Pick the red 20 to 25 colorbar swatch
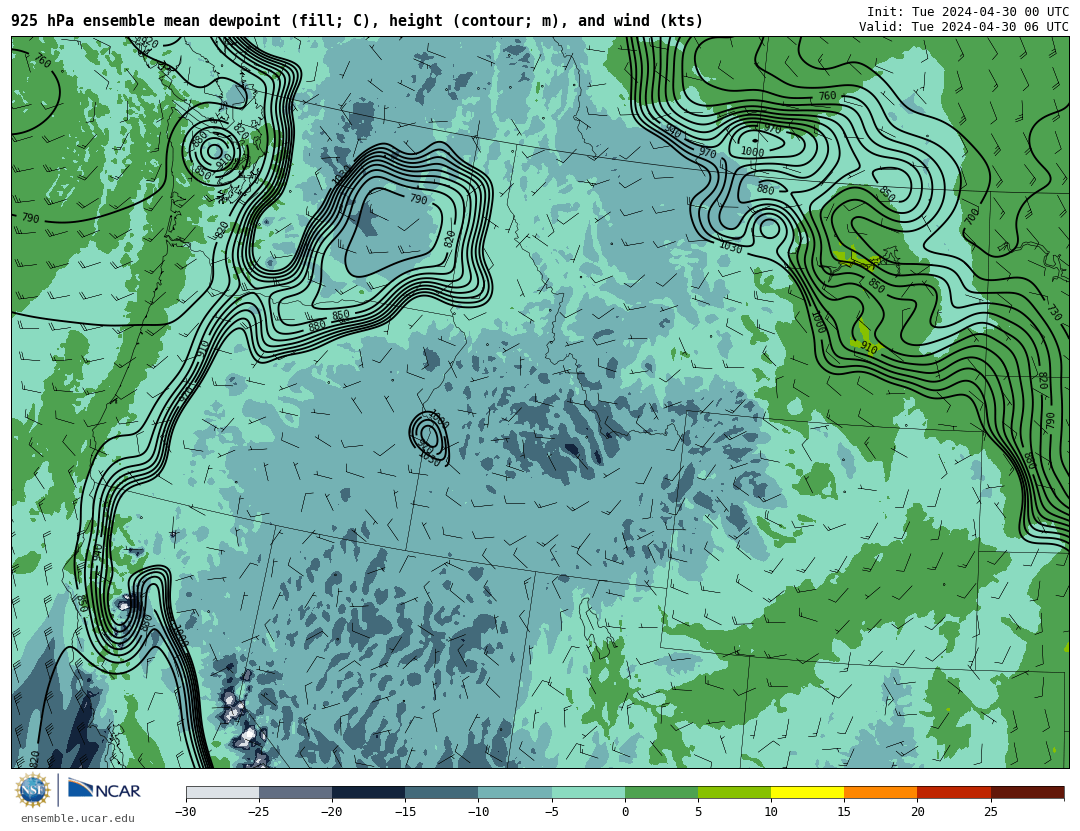This screenshot has height=831, width=1080. (x=954, y=792)
